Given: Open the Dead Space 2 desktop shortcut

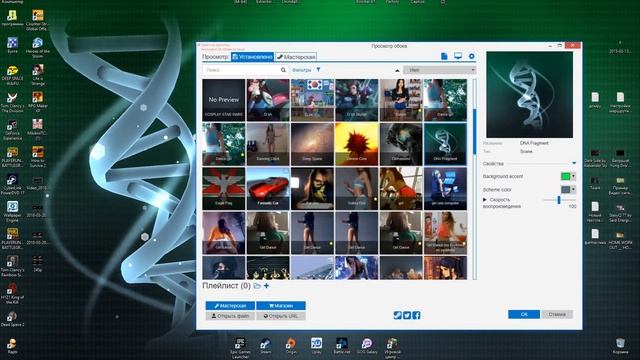Looking at the screenshot, I should 12,319.
